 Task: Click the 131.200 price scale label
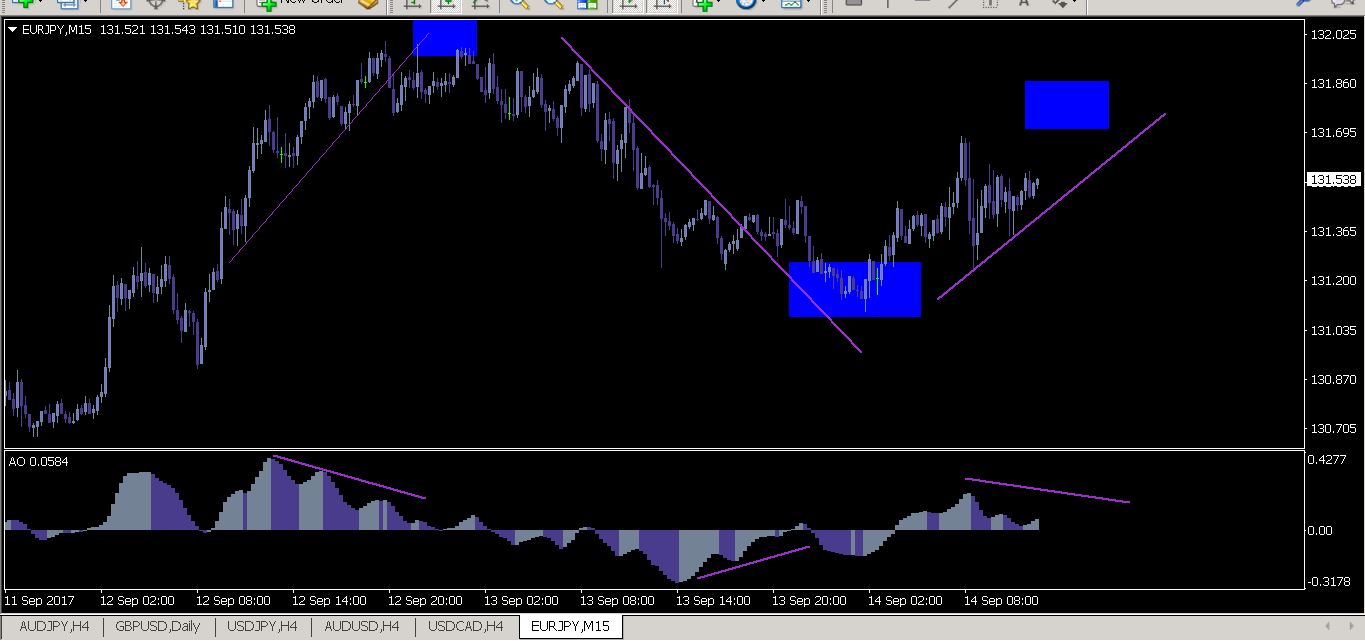1333,281
